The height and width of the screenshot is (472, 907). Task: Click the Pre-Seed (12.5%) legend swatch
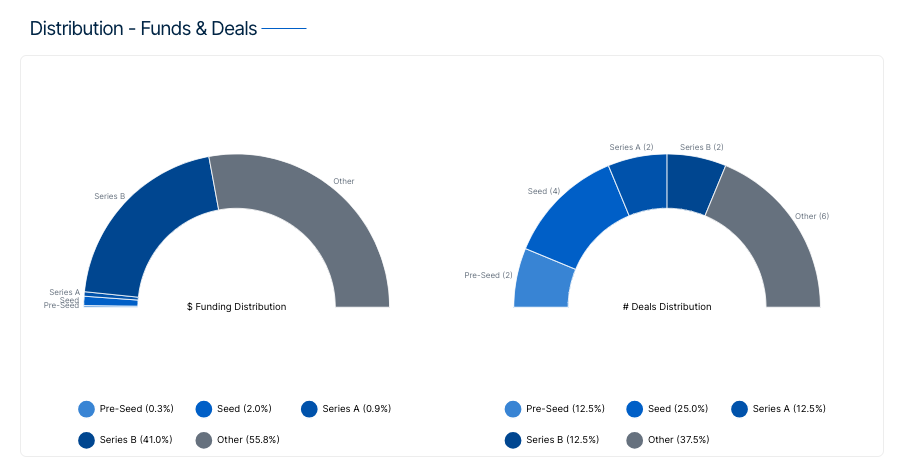coord(513,409)
